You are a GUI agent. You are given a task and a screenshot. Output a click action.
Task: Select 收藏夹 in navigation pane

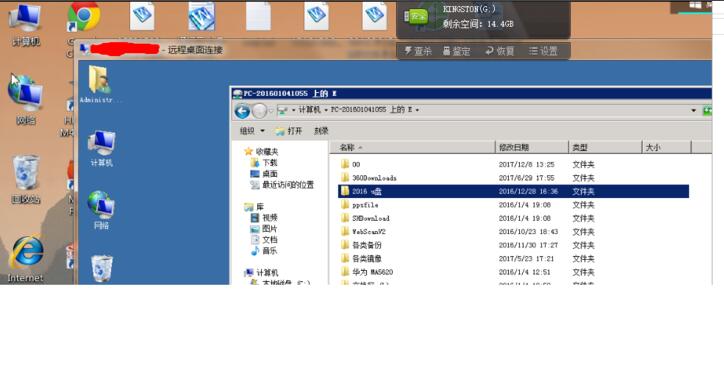click(262, 151)
